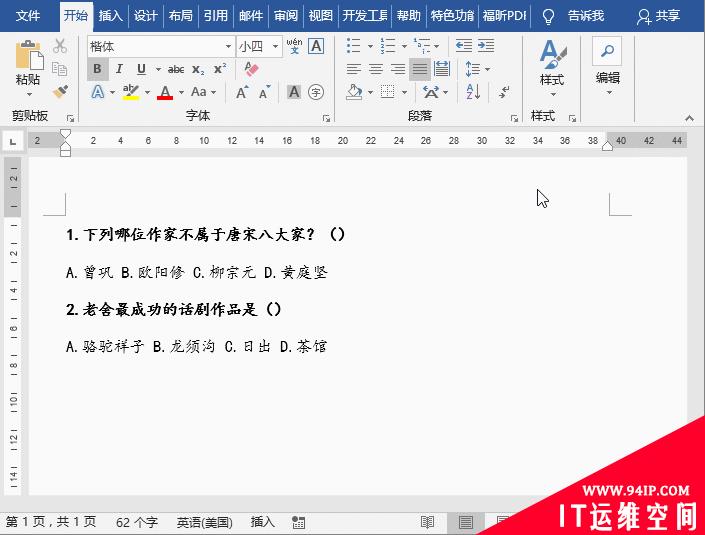Toggle superscript formatting
The image size is (705, 535).
point(220,69)
